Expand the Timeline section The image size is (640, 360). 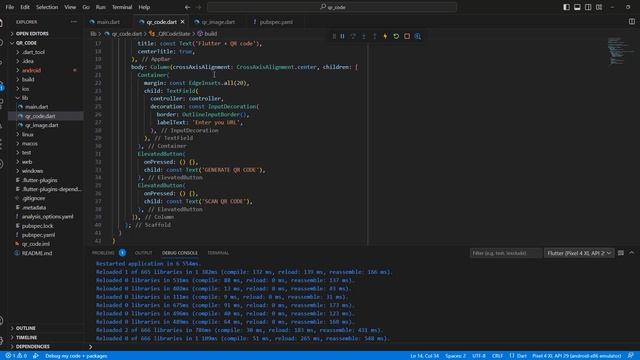tap(46, 338)
